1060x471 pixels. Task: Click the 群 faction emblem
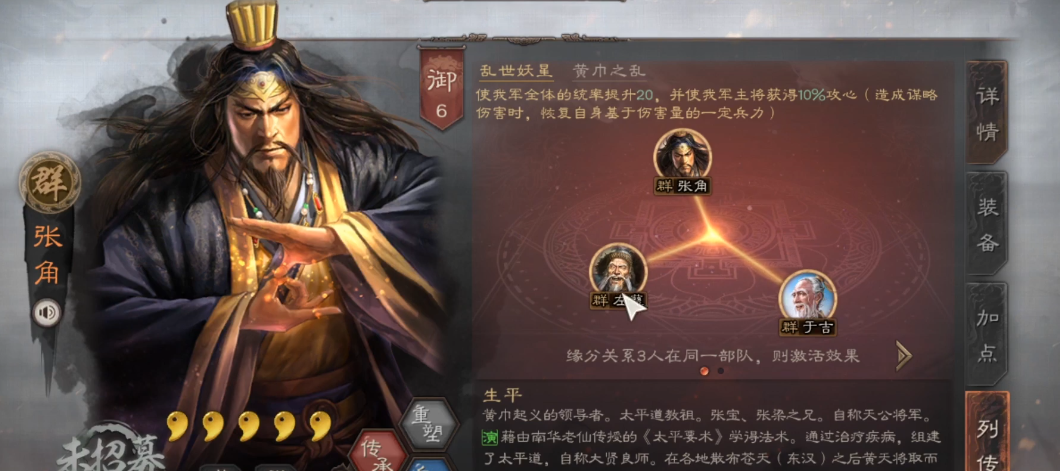click(x=49, y=182)
